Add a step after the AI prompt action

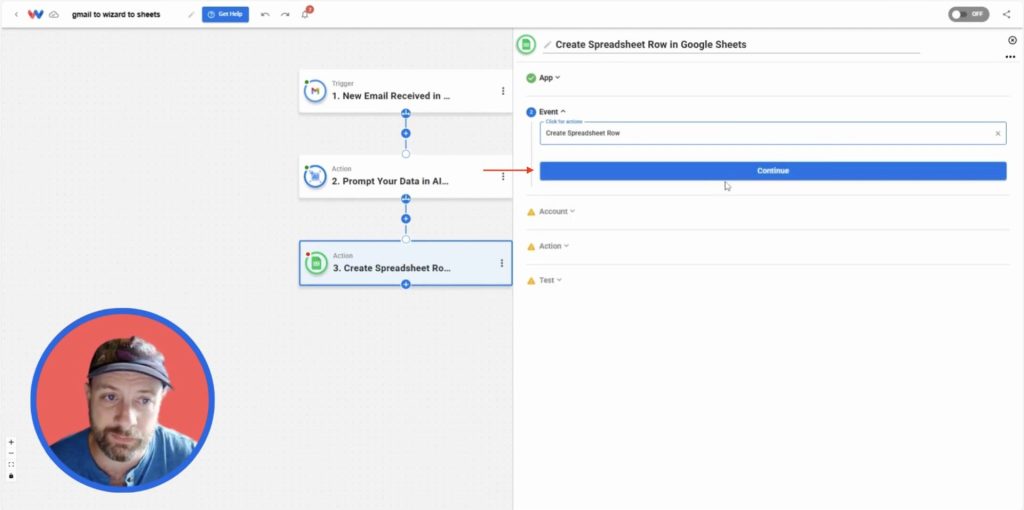pyautogui.click(x=406, y=219)
